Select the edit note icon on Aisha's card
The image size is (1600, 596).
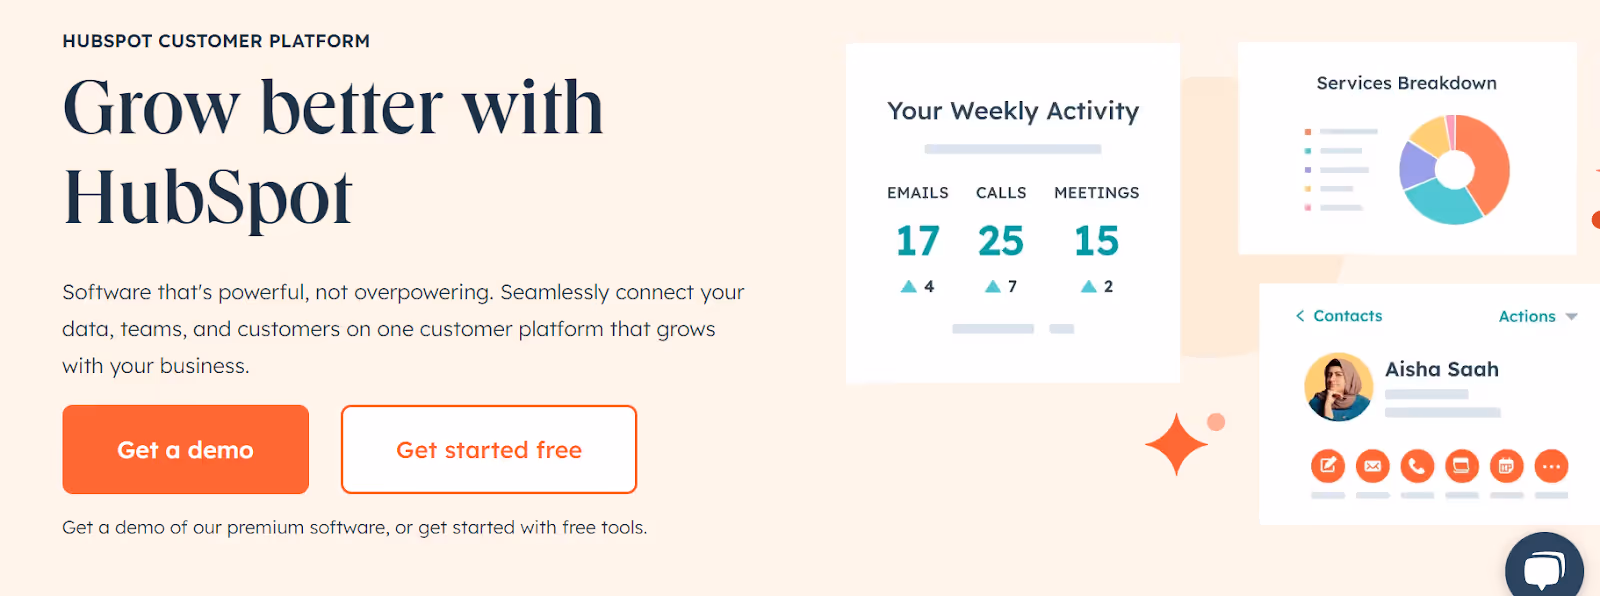[x=1327, y=466]
